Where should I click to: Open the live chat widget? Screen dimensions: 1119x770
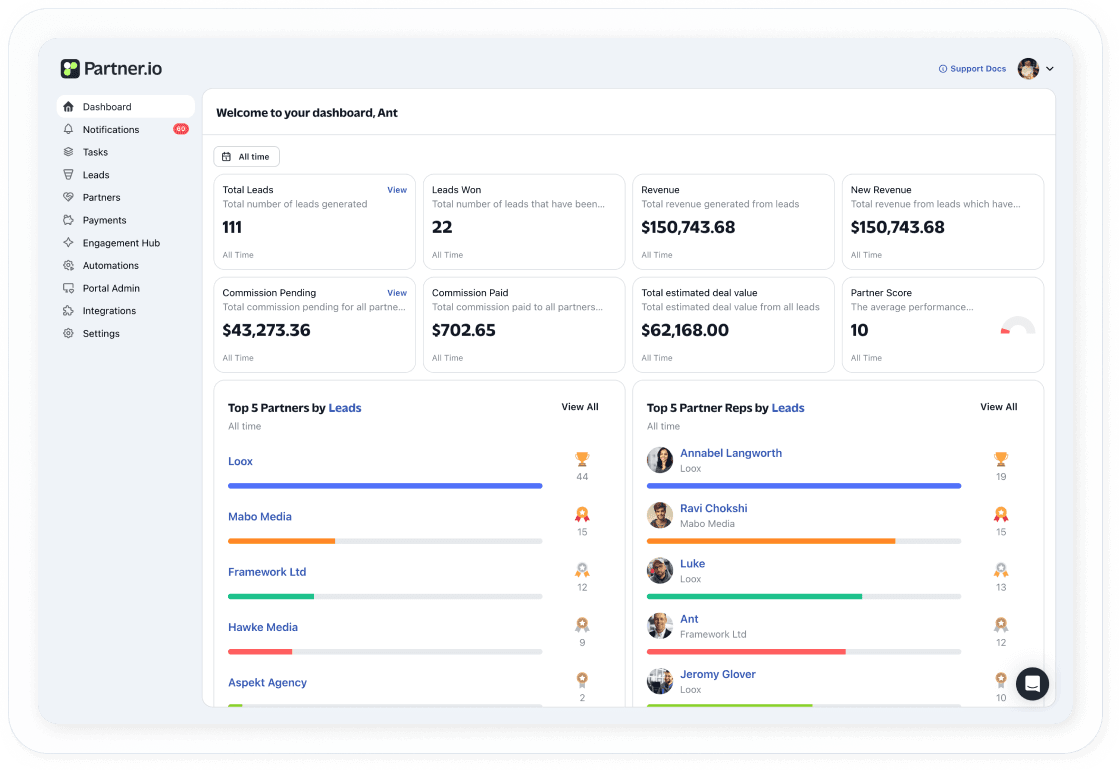[1032, 684]
